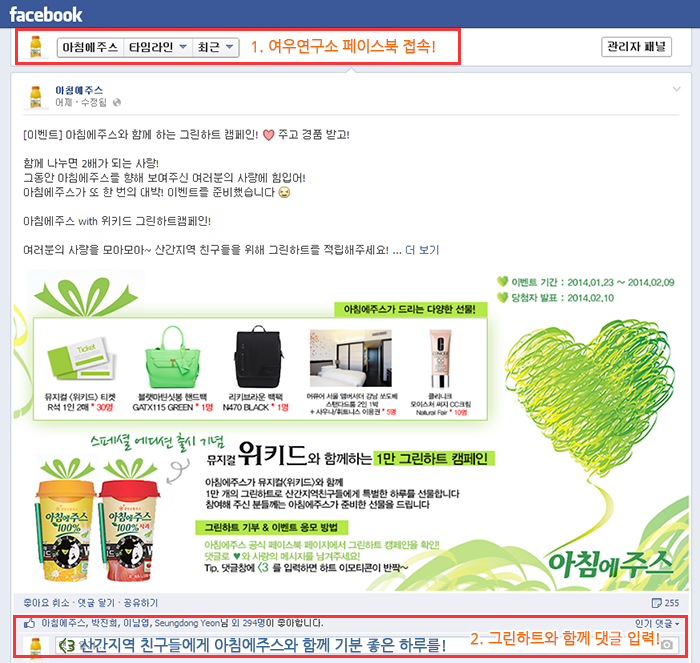Expand the 최근 dropdown
Viewport: 700px width, 663px height.
coord(216,47)
